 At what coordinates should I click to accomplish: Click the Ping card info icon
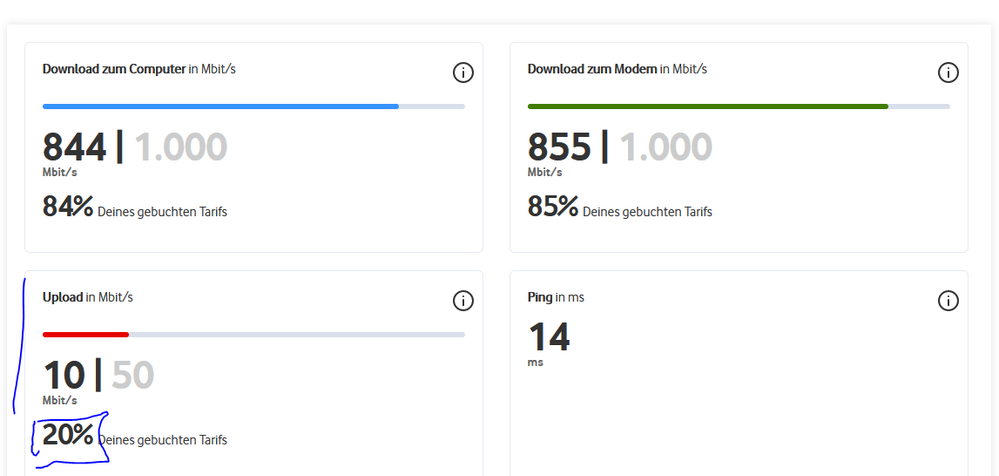point(948,300)
